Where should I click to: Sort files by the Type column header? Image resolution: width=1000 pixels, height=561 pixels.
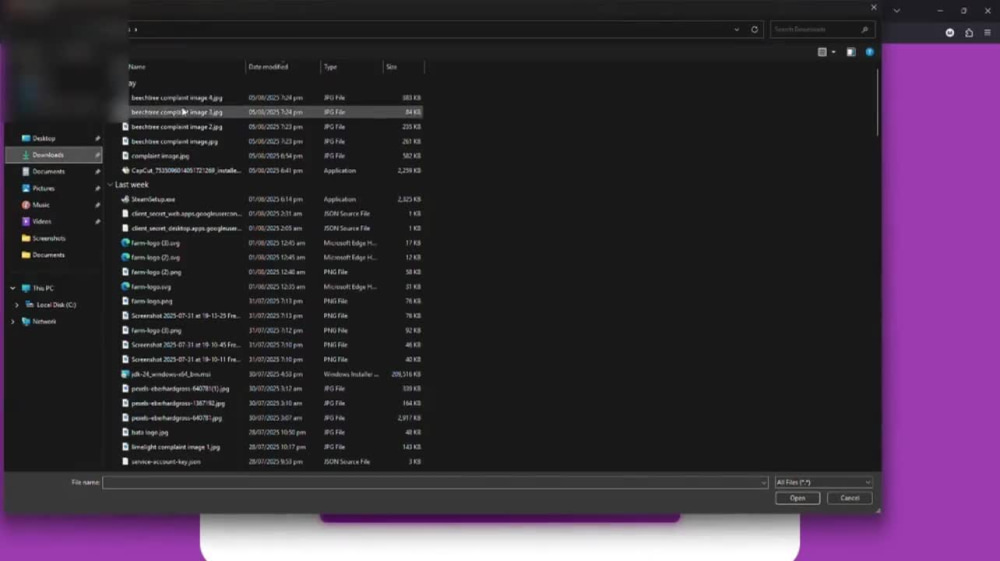(x=351, y=67)
